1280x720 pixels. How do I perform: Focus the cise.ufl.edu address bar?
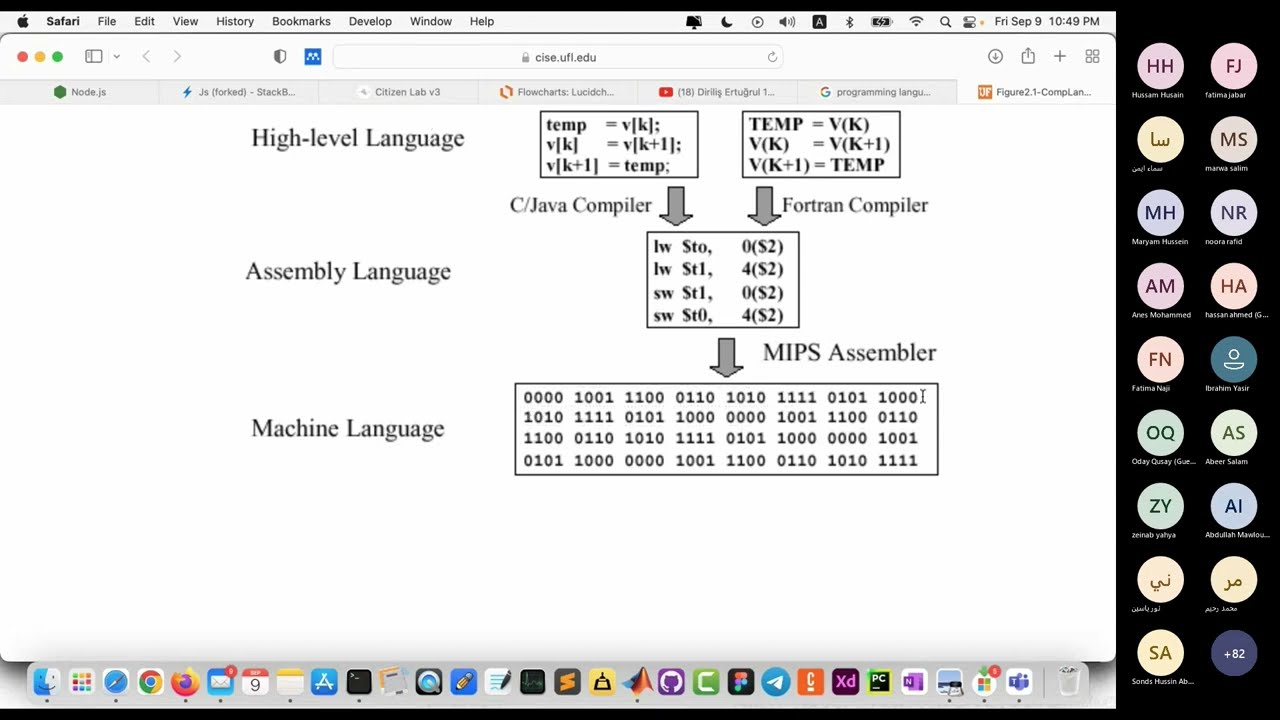pyautogui.click(x=558, y=57)
